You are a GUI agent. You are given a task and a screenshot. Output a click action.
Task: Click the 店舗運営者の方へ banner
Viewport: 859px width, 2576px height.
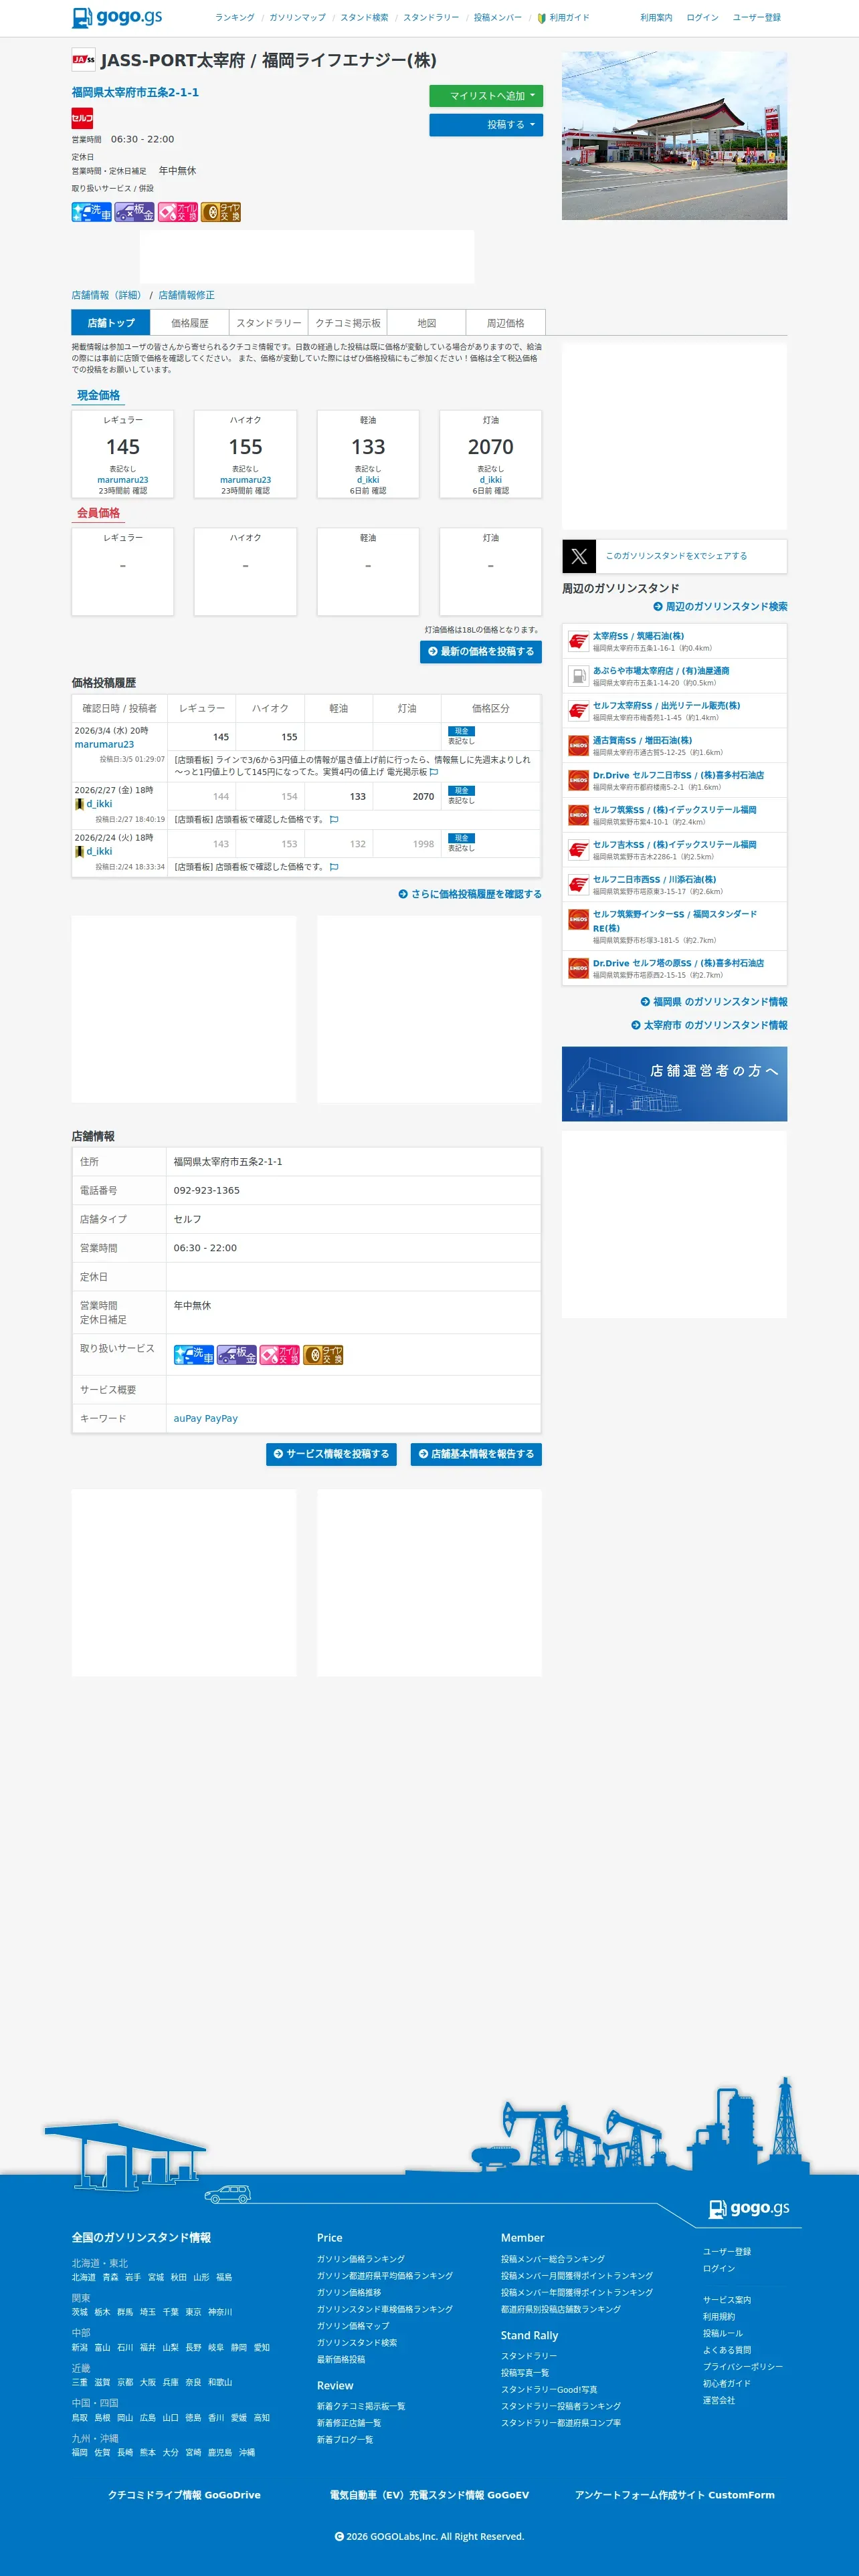(x=675, y=1084)
